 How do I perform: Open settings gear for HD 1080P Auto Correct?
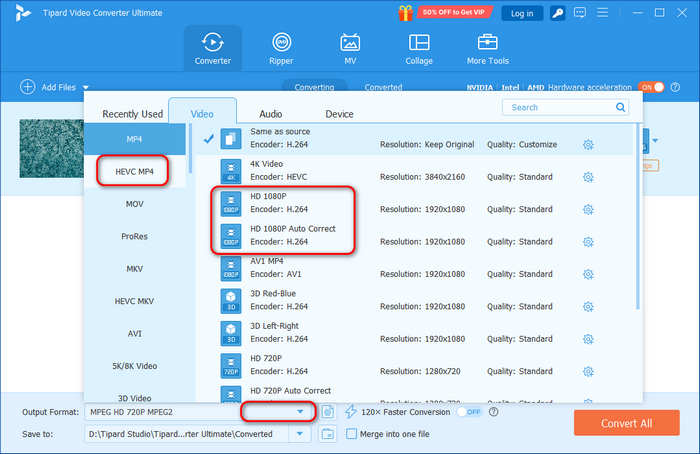(588, 242)
